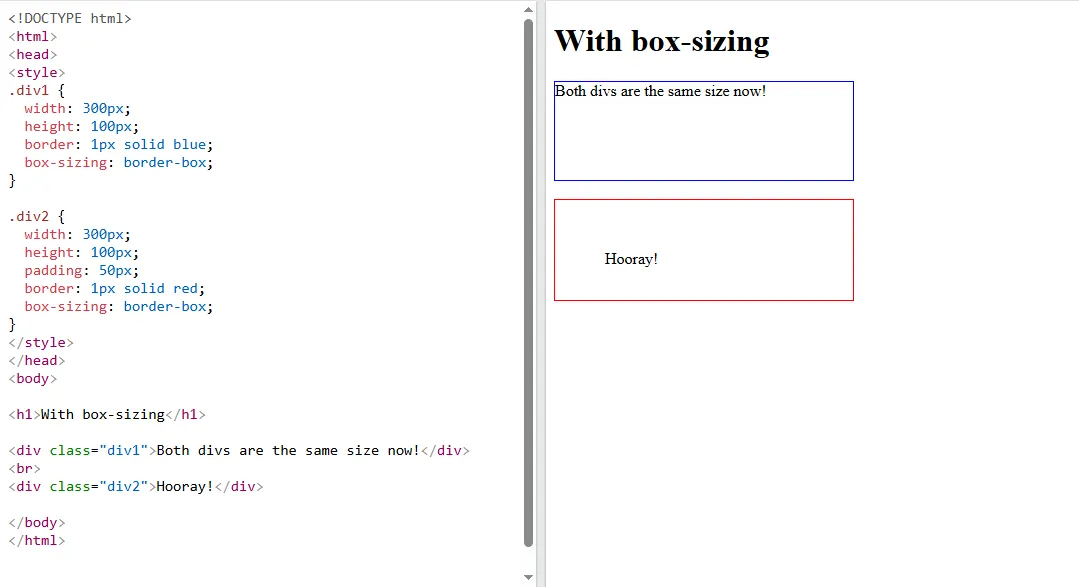This screenshot has height=587, width=1079.
Task: Click the closing body tag
Action: click(x=36, y=522)
